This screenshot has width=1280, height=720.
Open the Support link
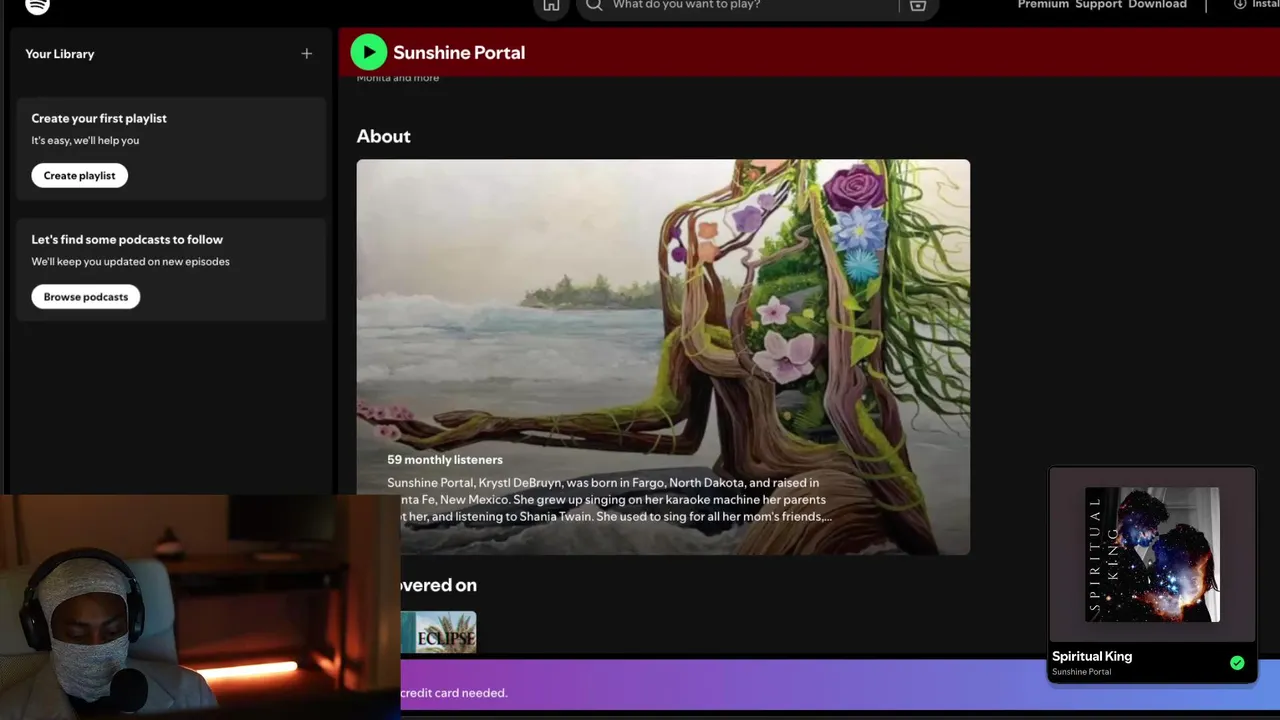(x=1099, y=5)
